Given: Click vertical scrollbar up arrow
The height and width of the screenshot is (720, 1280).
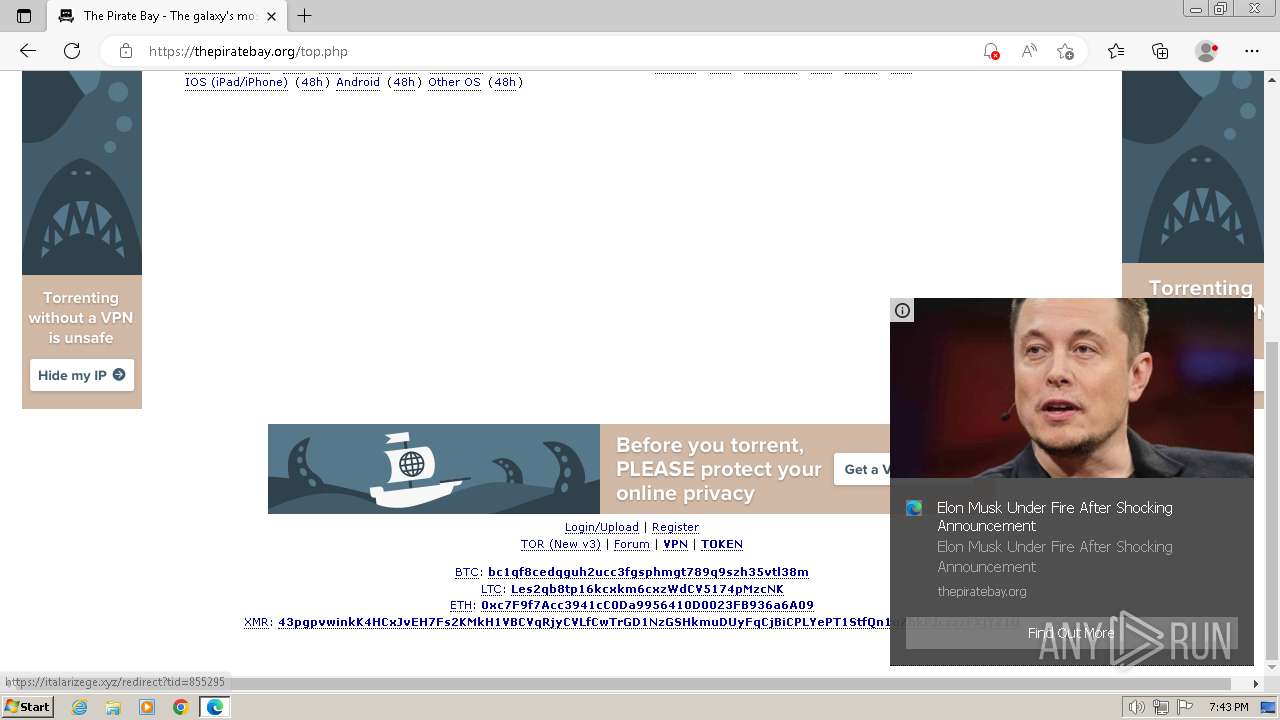Looking at the screenshot, I should tap(1272, 80).
